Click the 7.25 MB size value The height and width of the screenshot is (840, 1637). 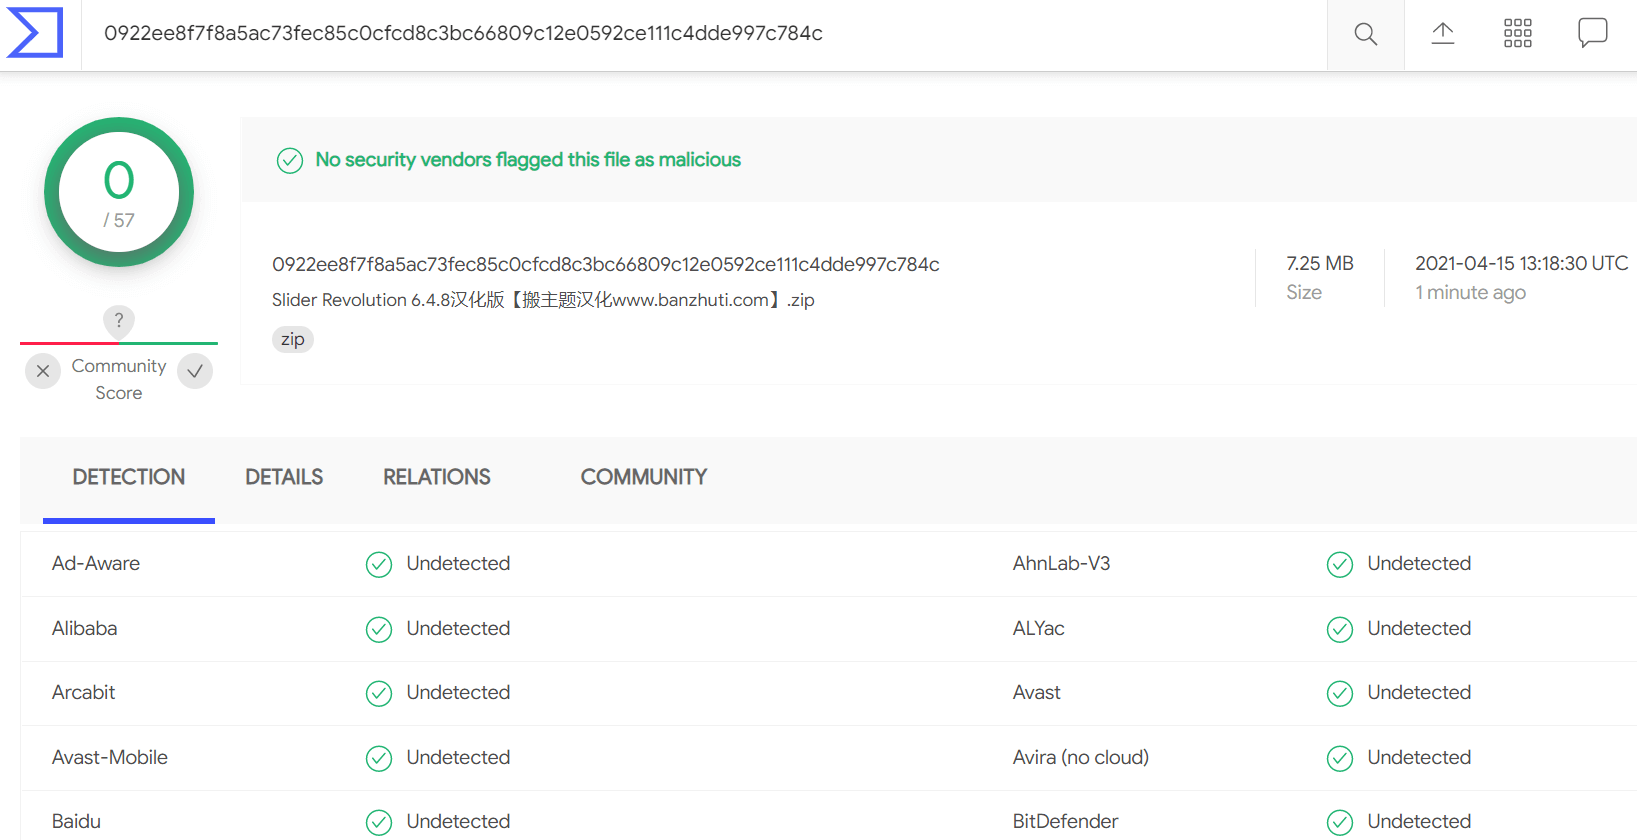(x=1320, y=263)
